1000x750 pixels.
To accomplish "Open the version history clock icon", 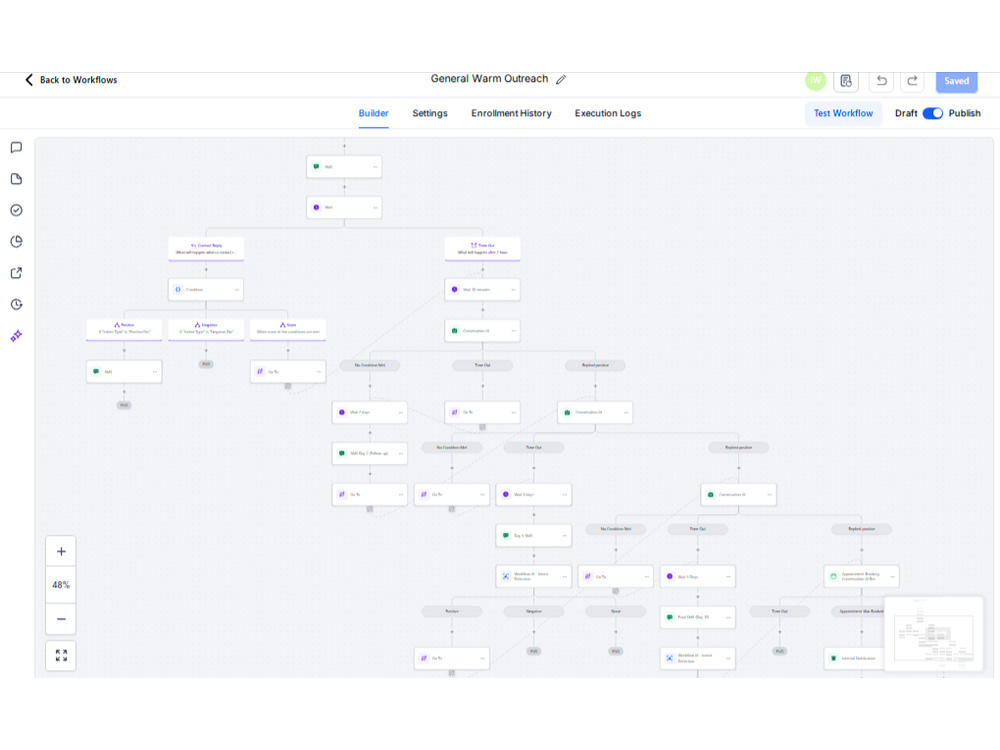I will click(17, 304).
